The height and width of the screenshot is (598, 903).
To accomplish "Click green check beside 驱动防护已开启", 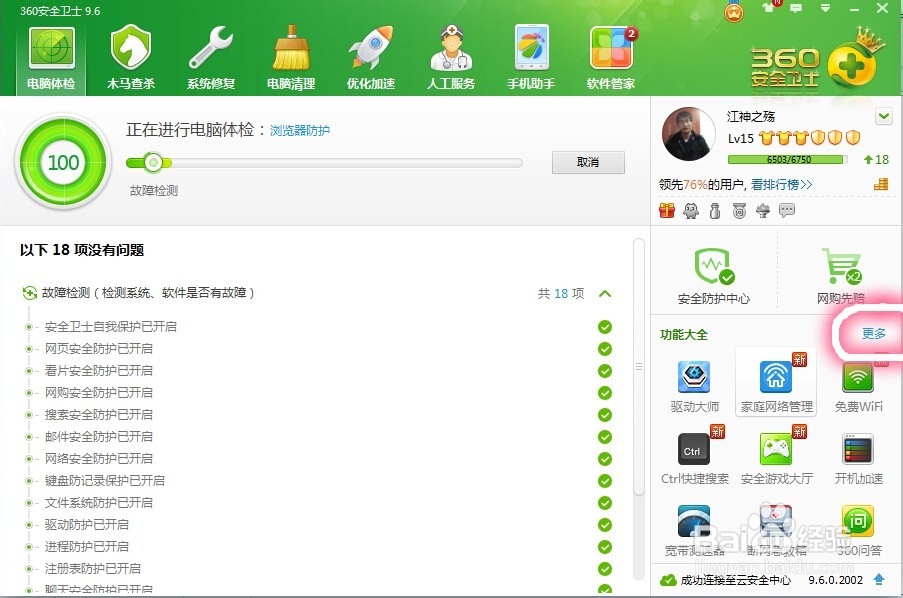I will click(x=605, y=525).
